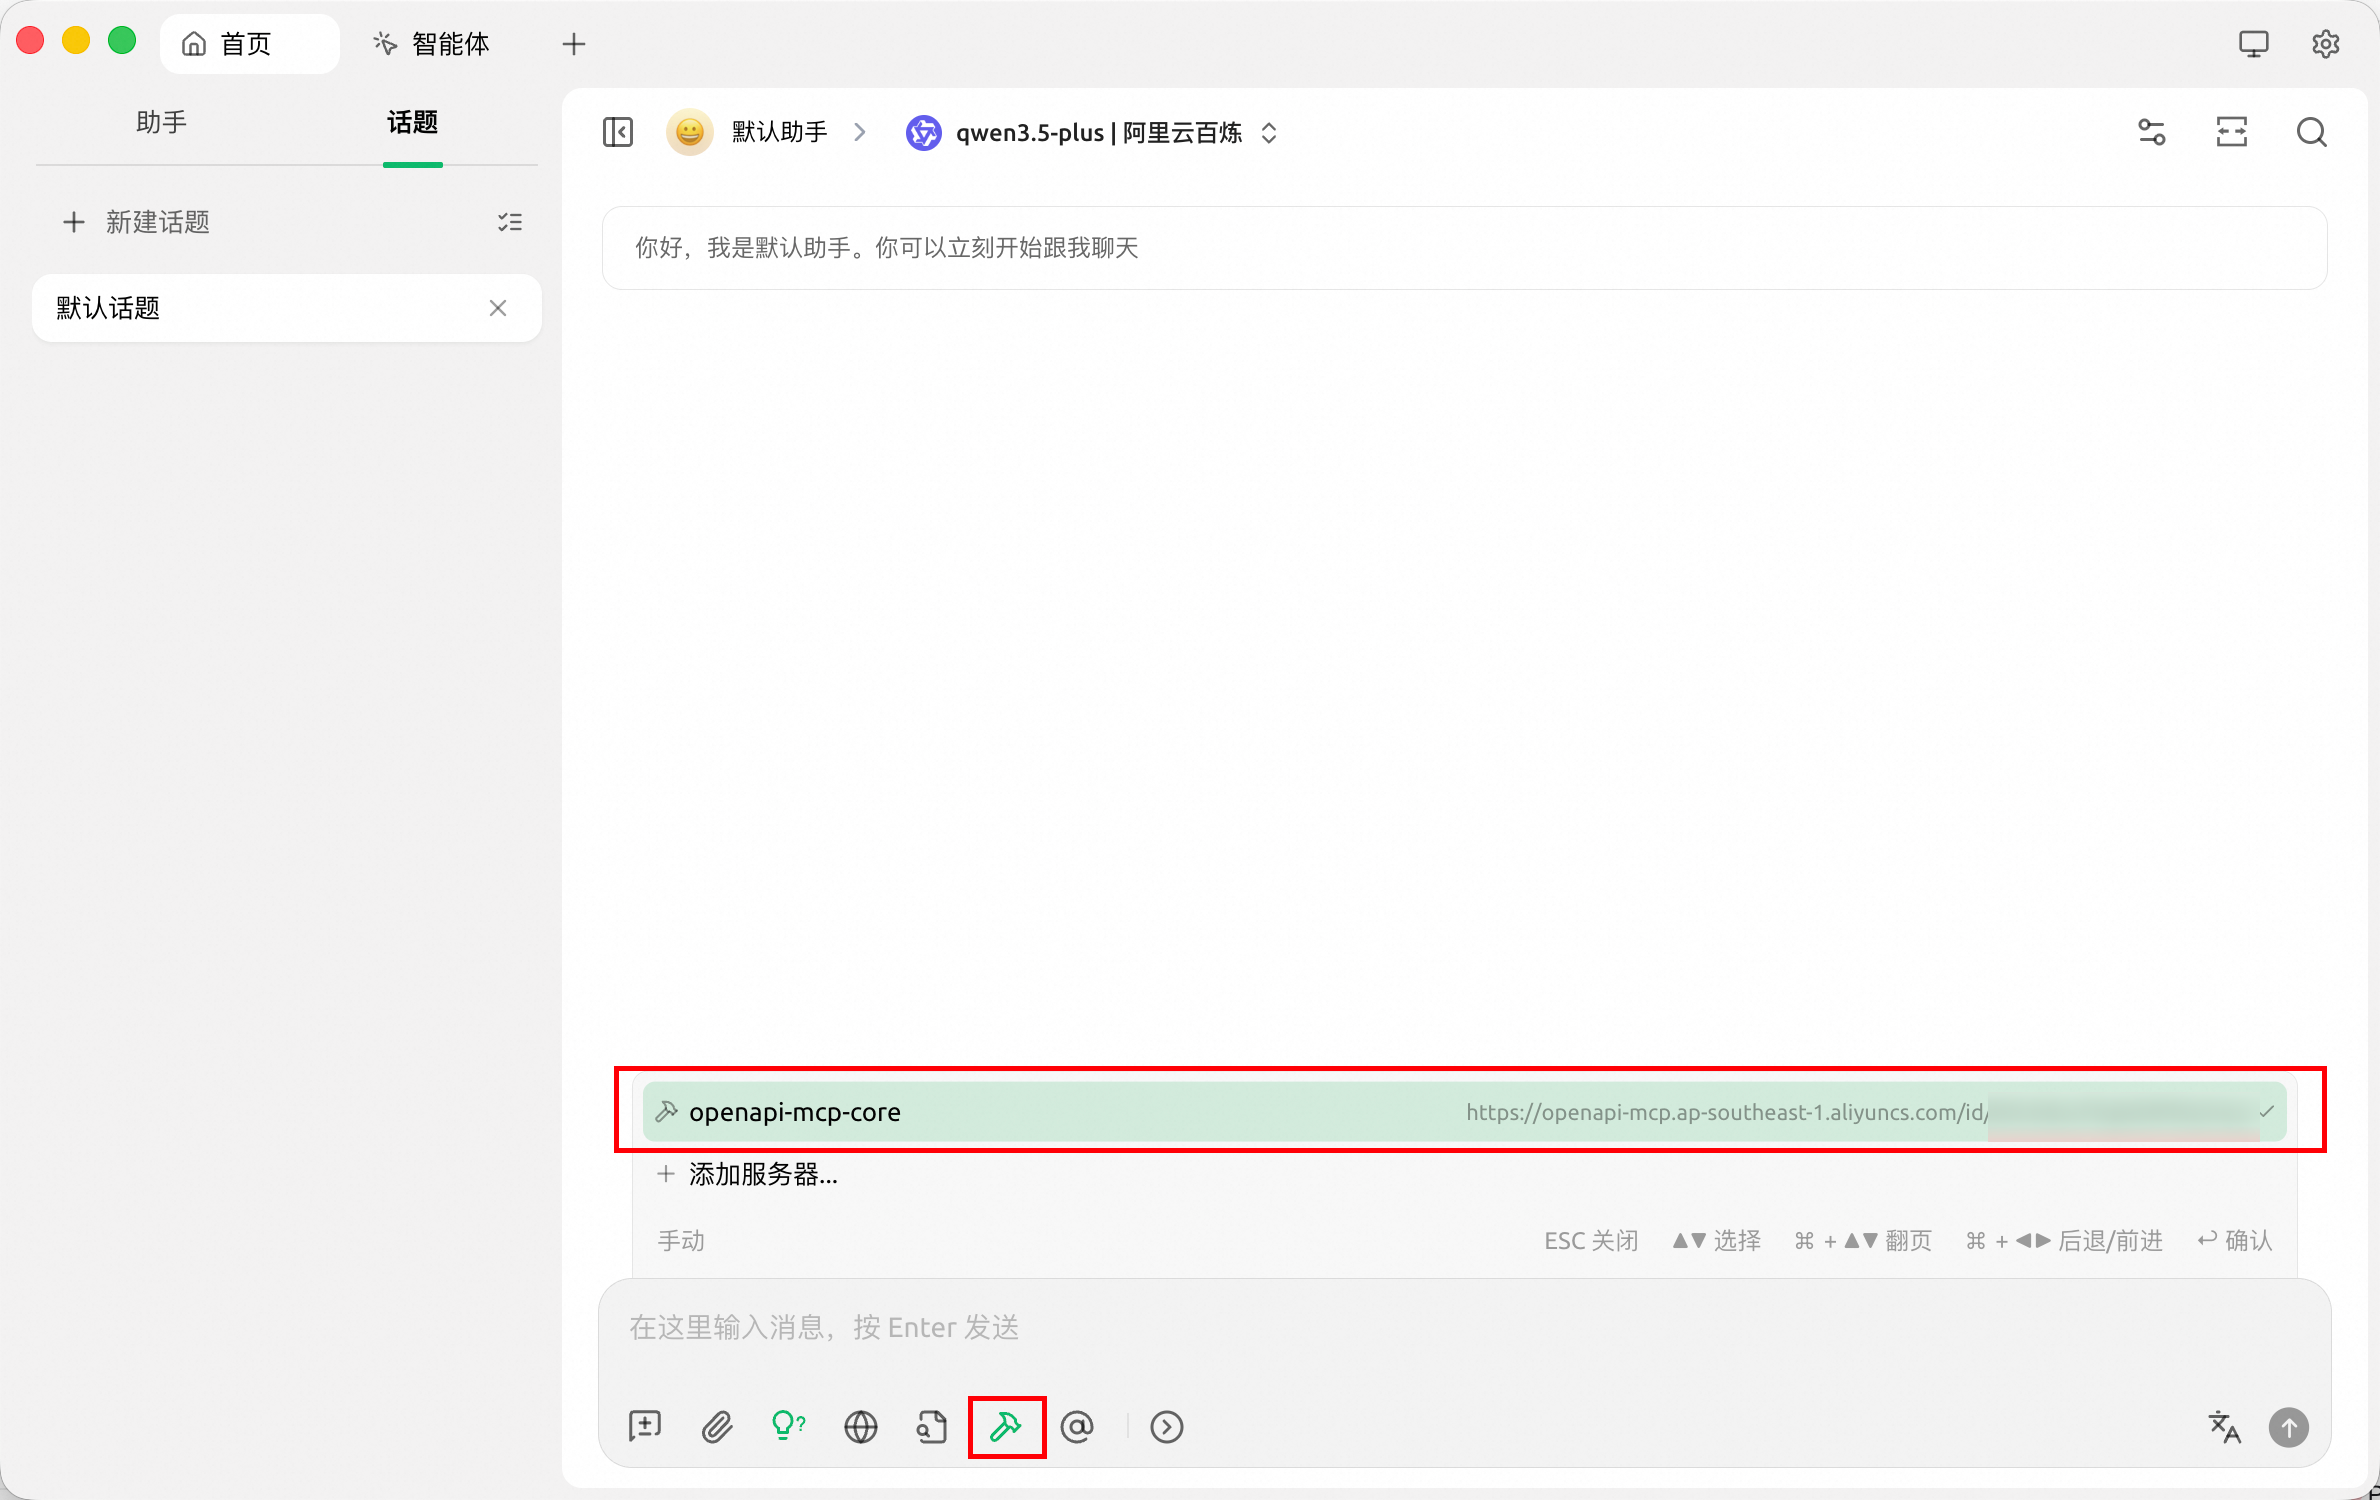
Task: Open the knowledge base file-search icon
Action: pos(932,1427)
